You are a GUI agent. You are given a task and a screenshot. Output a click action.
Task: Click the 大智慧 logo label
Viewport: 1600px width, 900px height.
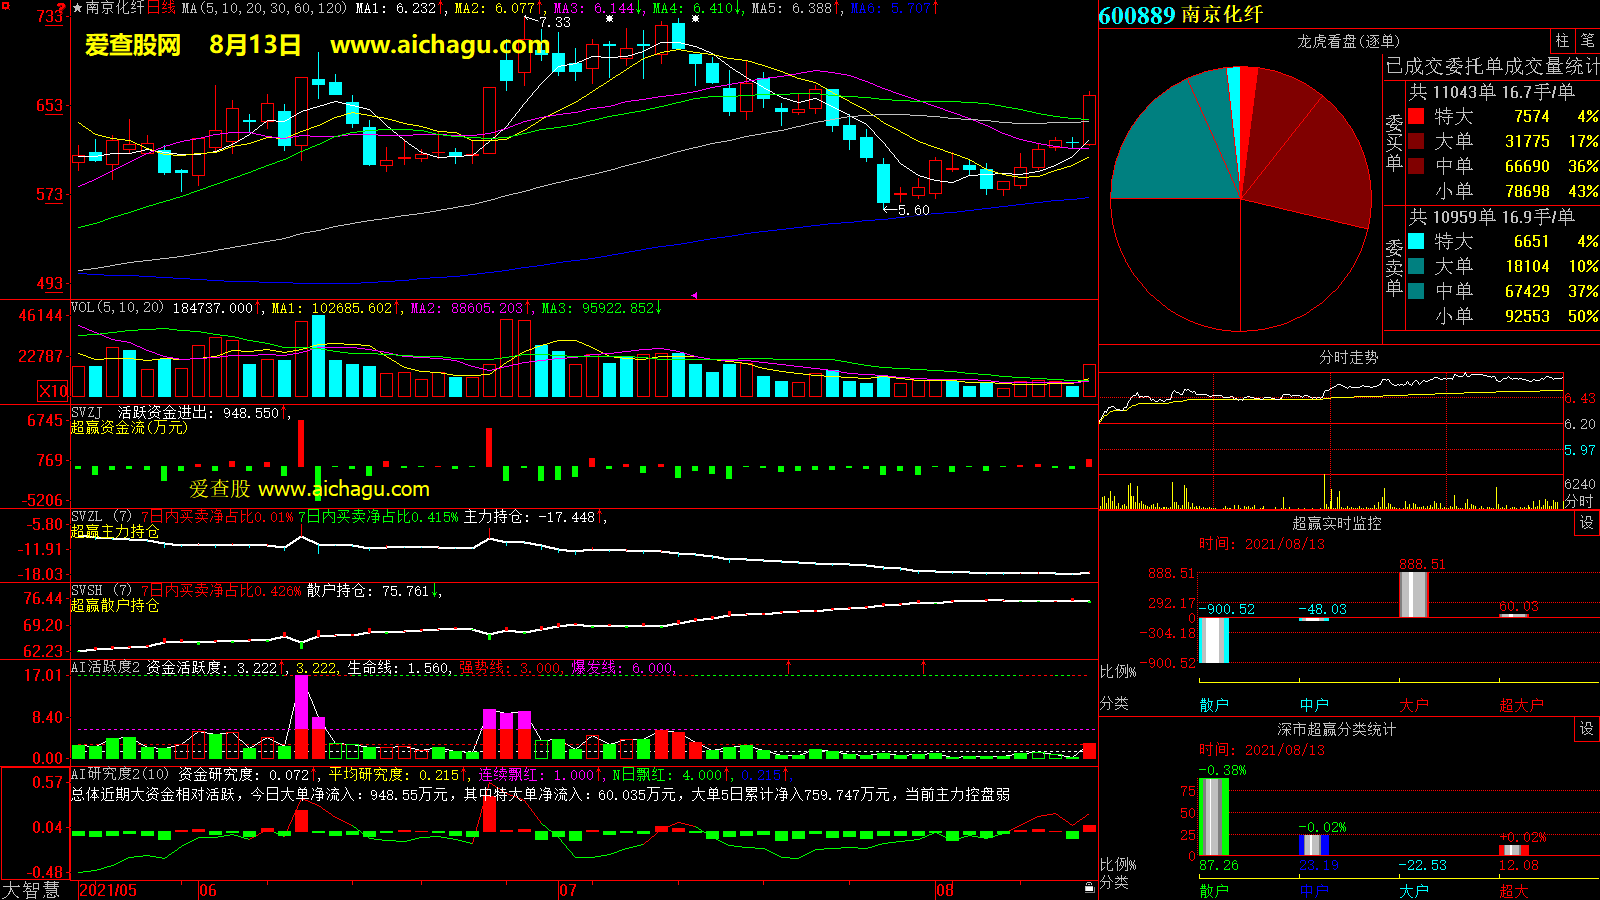[x=31, y=889]
